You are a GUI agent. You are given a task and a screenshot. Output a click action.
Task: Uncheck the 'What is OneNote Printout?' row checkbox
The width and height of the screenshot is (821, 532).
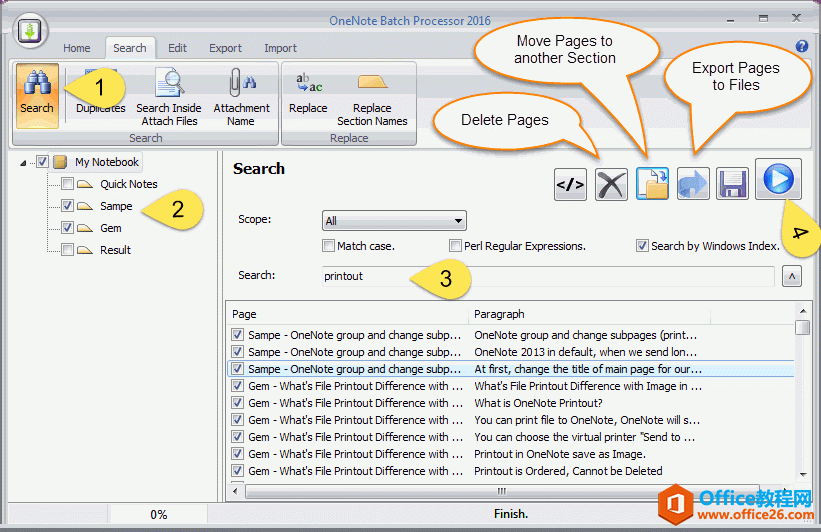[x=237, y=403]
